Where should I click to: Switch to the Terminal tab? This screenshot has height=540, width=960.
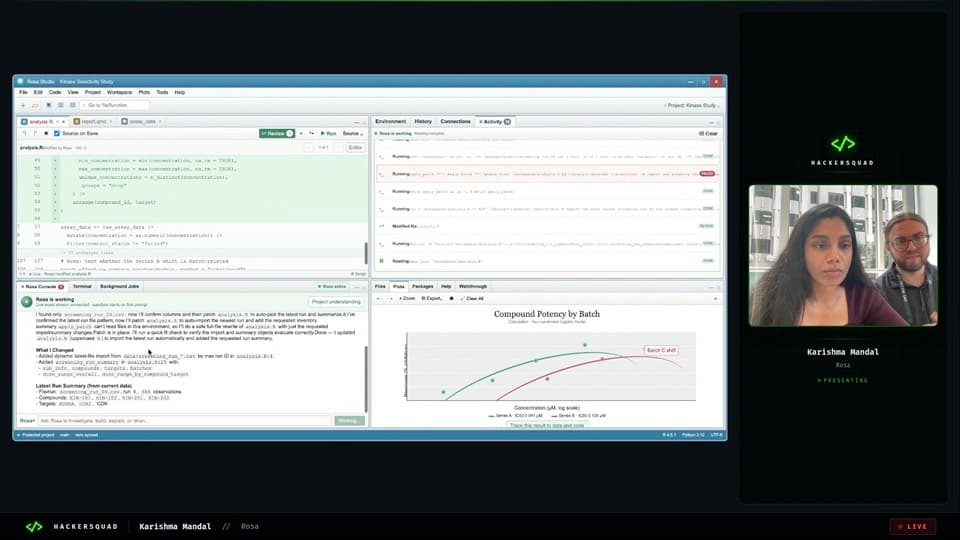pos(82,287)
